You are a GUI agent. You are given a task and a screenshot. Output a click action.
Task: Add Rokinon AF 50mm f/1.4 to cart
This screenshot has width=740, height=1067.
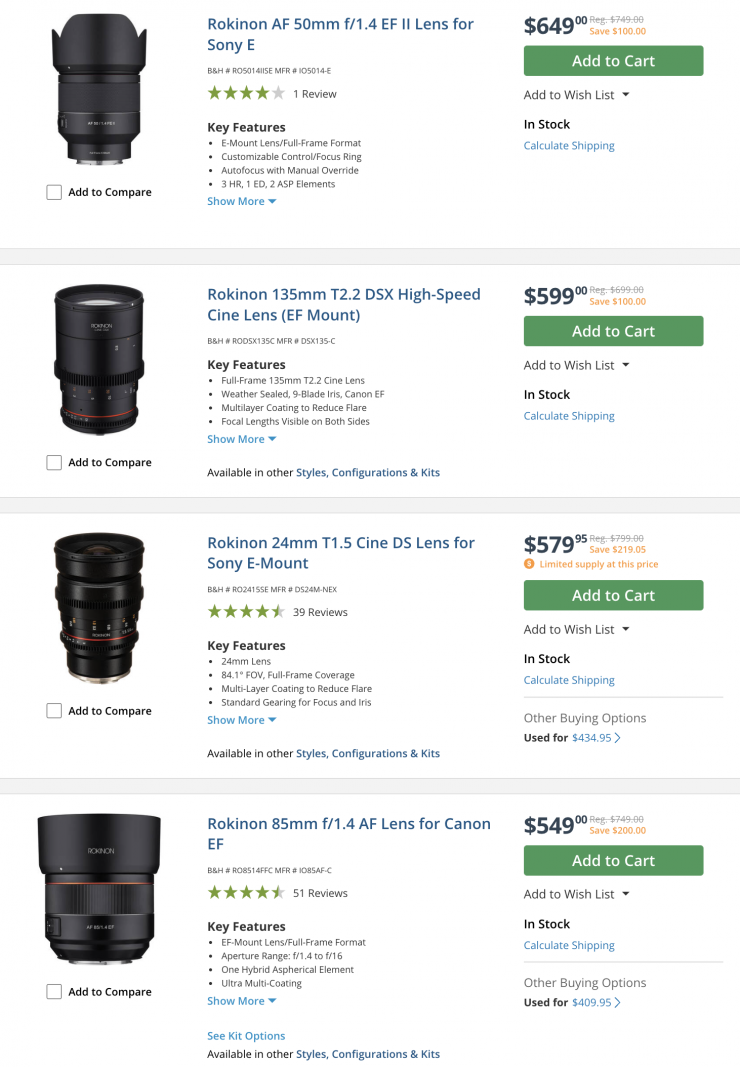[x=613, y=61]
